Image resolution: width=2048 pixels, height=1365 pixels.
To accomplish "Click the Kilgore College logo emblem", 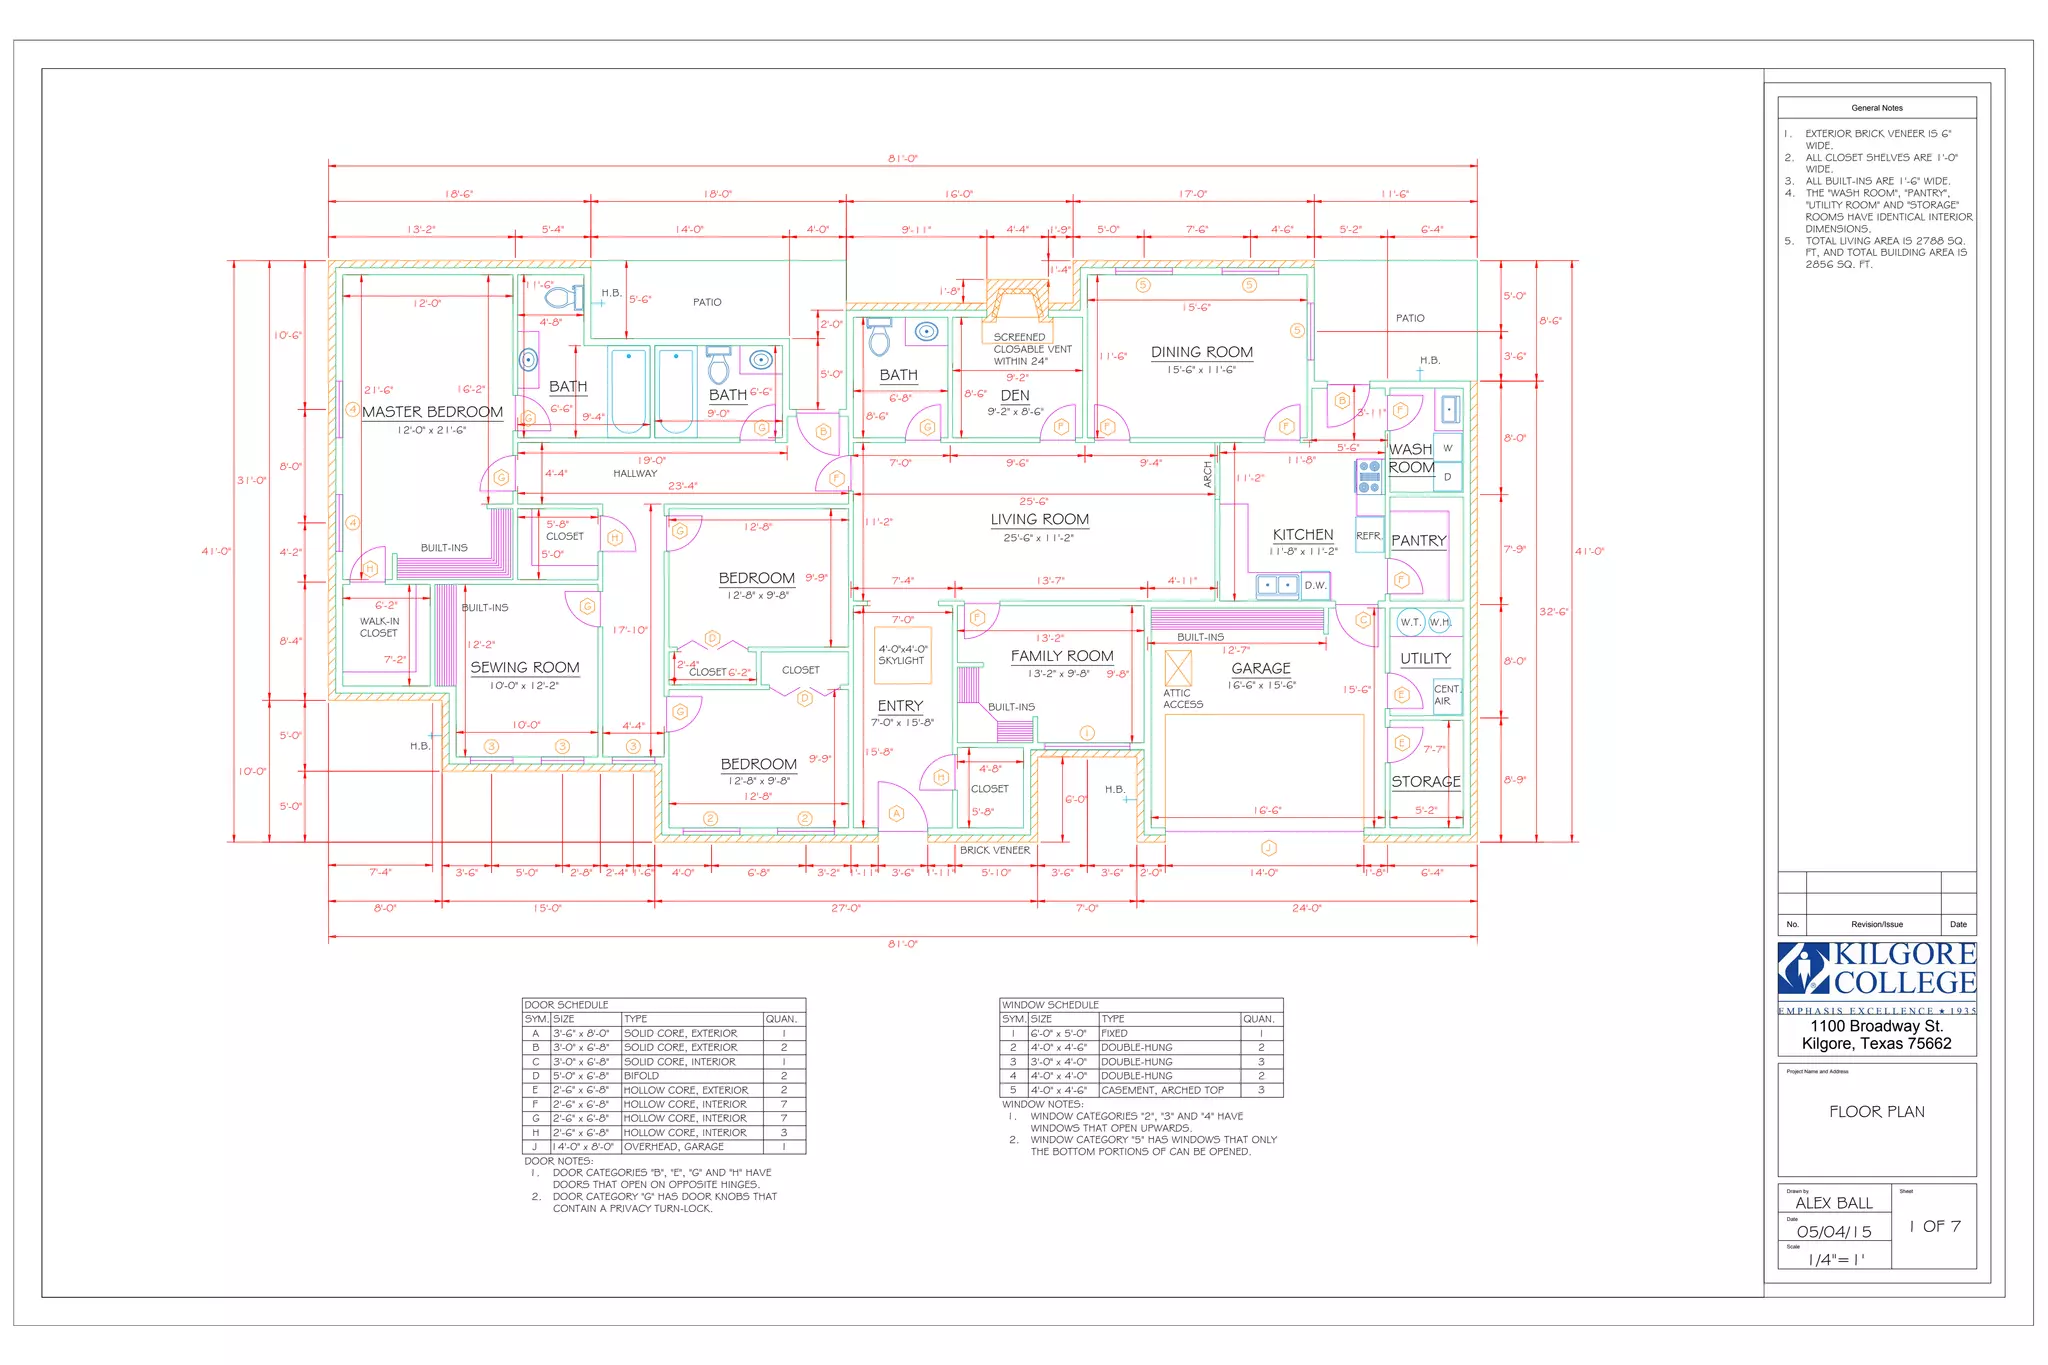I will 1802,967.
